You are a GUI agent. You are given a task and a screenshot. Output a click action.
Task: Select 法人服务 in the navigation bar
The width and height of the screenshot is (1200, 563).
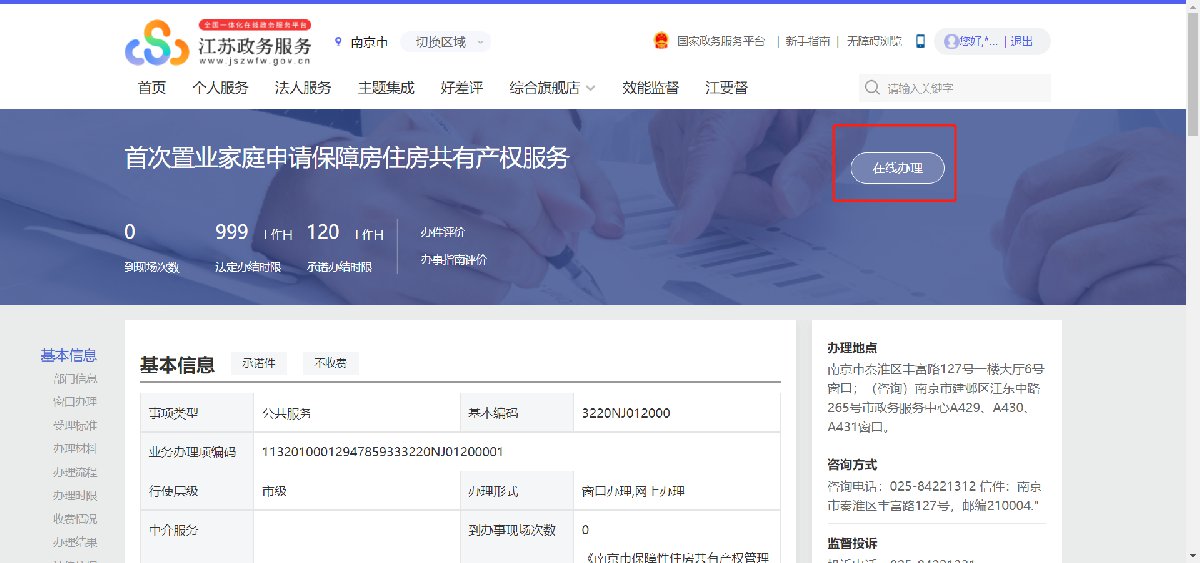tap(303, 88)
